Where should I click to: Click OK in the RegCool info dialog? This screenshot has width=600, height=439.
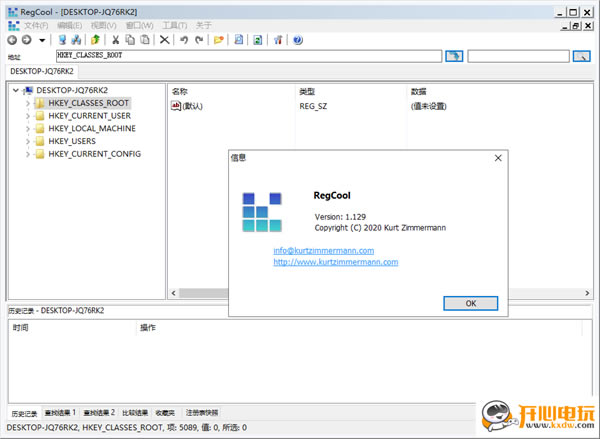coord(471,303)
